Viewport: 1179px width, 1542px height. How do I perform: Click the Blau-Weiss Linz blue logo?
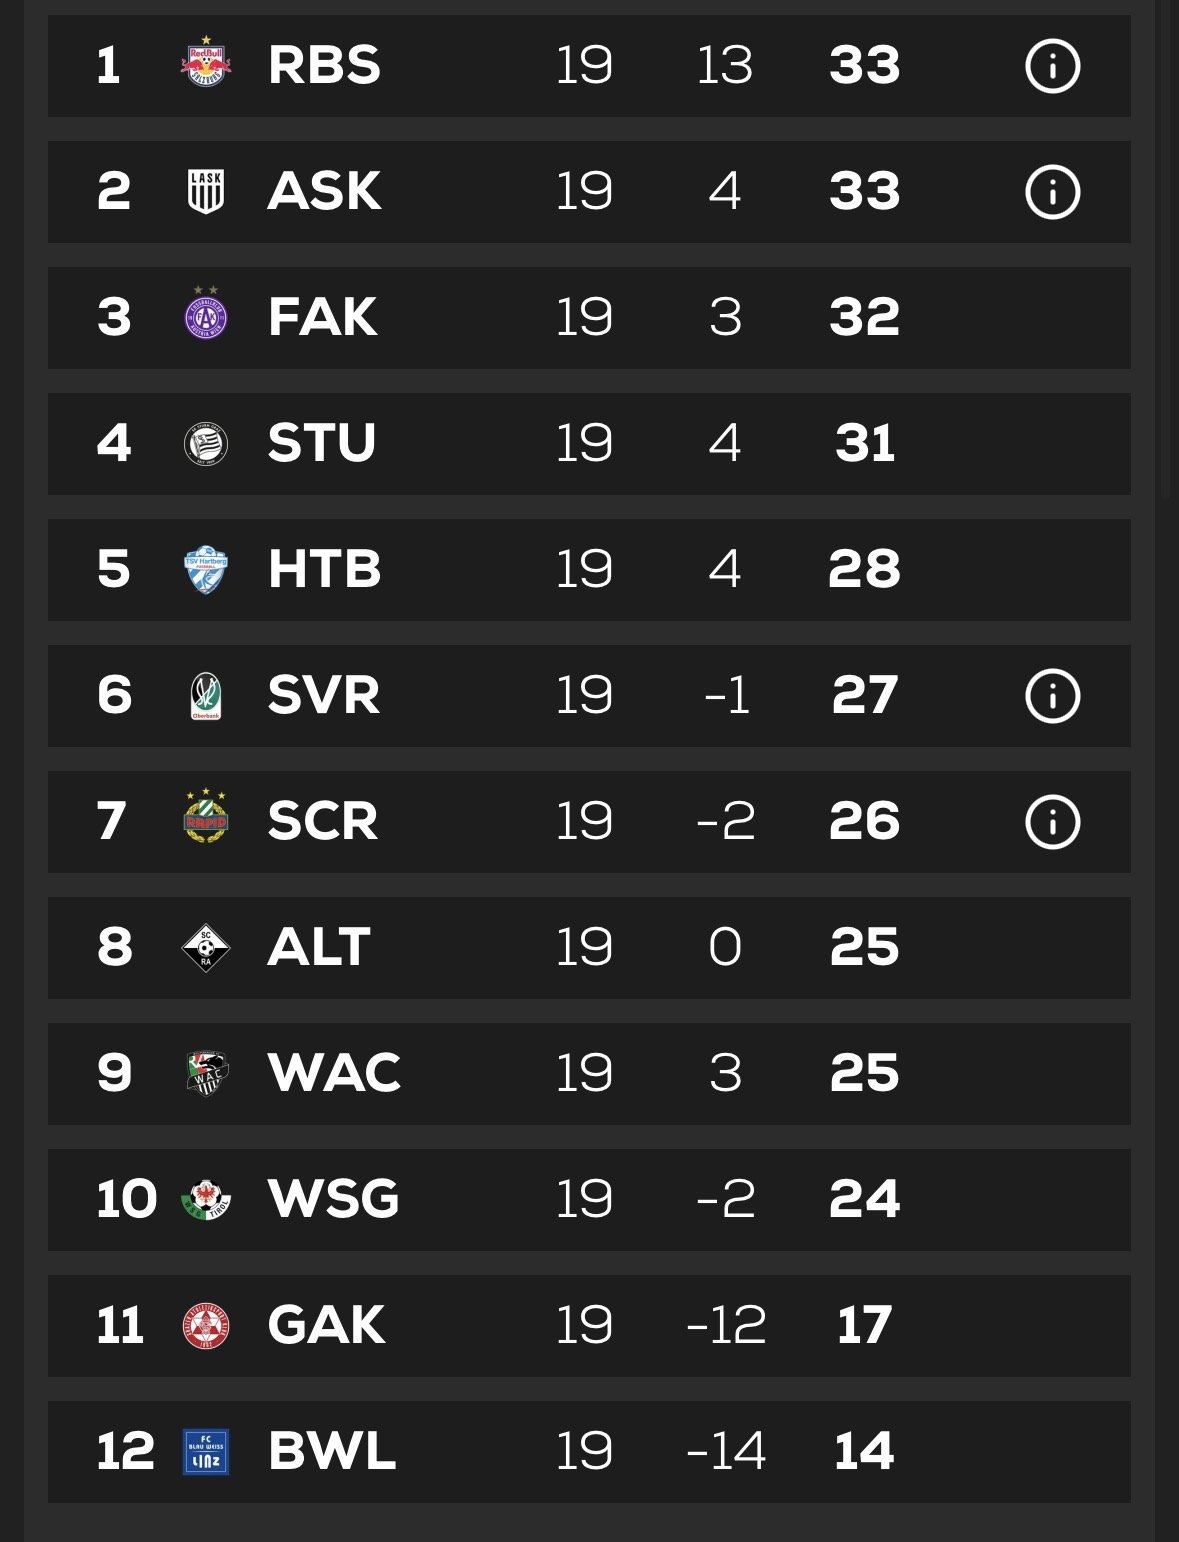click(x=207, y=1451)
